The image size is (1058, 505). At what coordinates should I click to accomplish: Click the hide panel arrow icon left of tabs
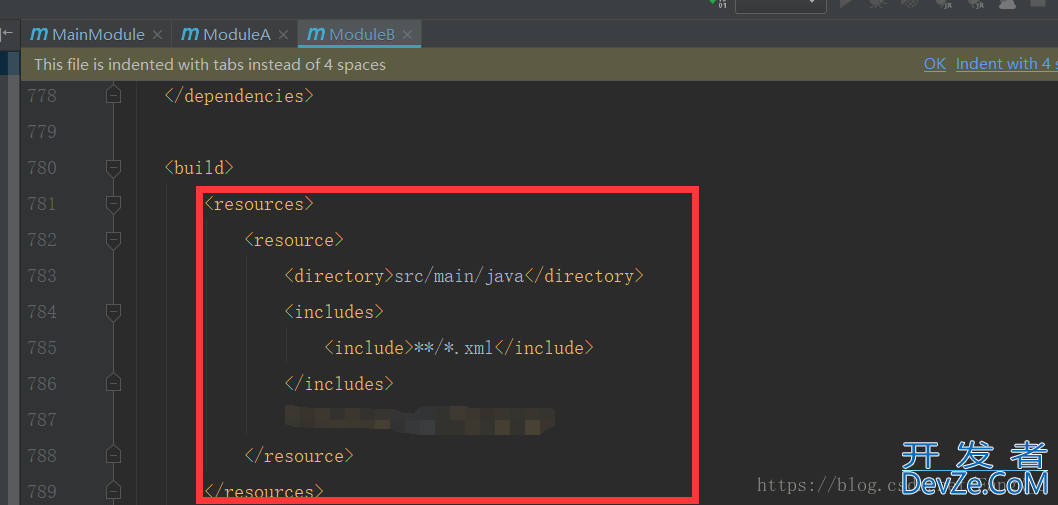coord(7,32)
